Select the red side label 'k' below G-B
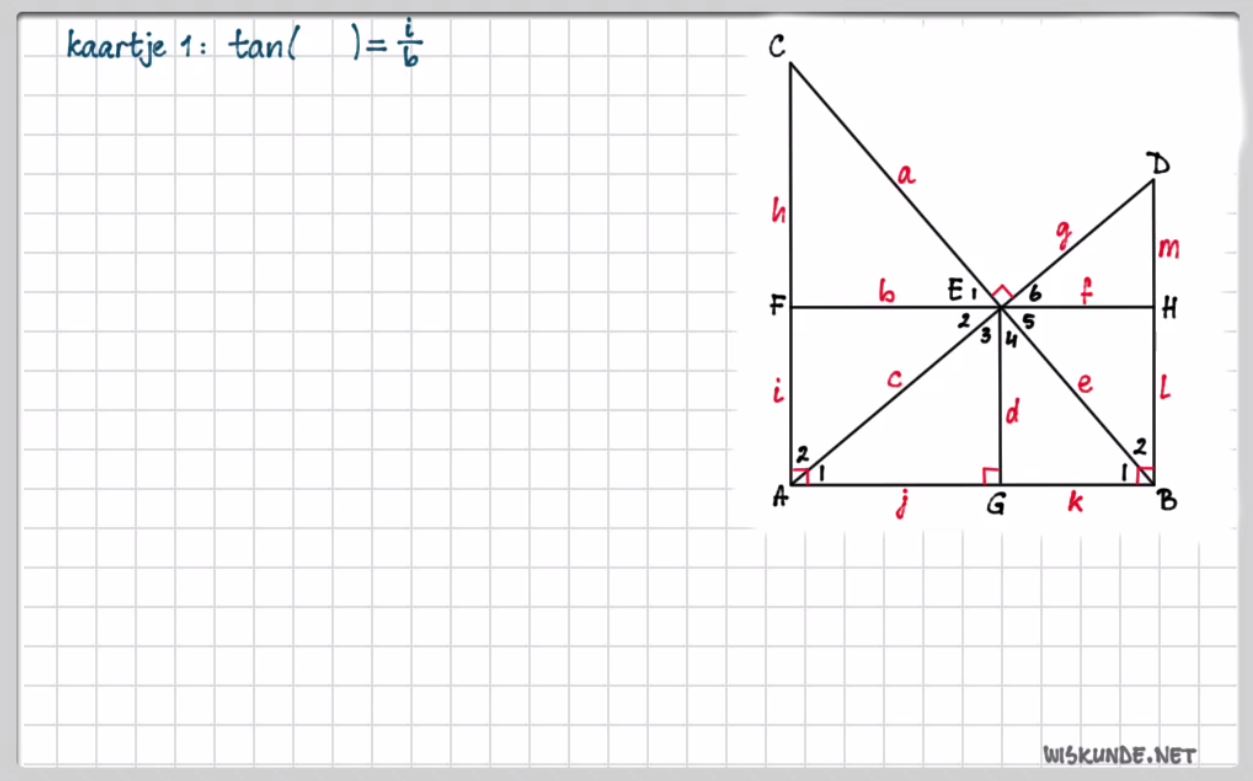Viewport: 1253px width, 781px height. 1075,503
